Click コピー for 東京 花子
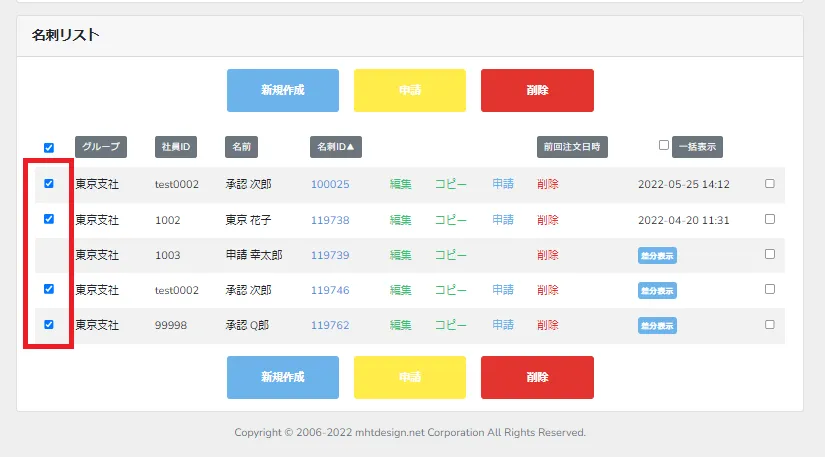This screenshot has height=457, width=825. point(450,220)
